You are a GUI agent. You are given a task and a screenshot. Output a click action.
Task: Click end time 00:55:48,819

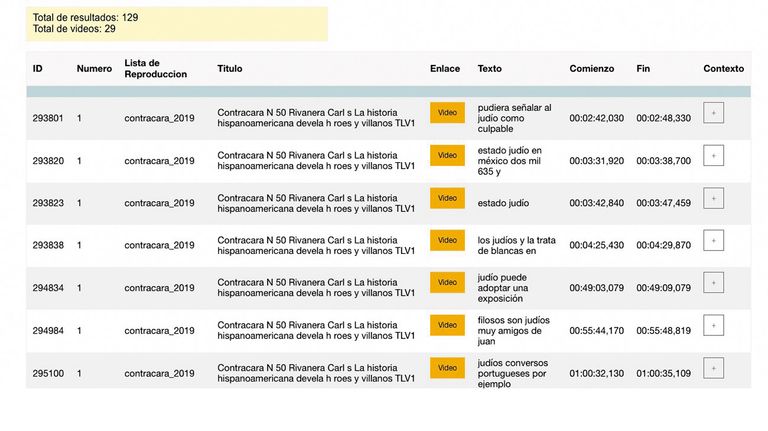(x=664, y=331)
